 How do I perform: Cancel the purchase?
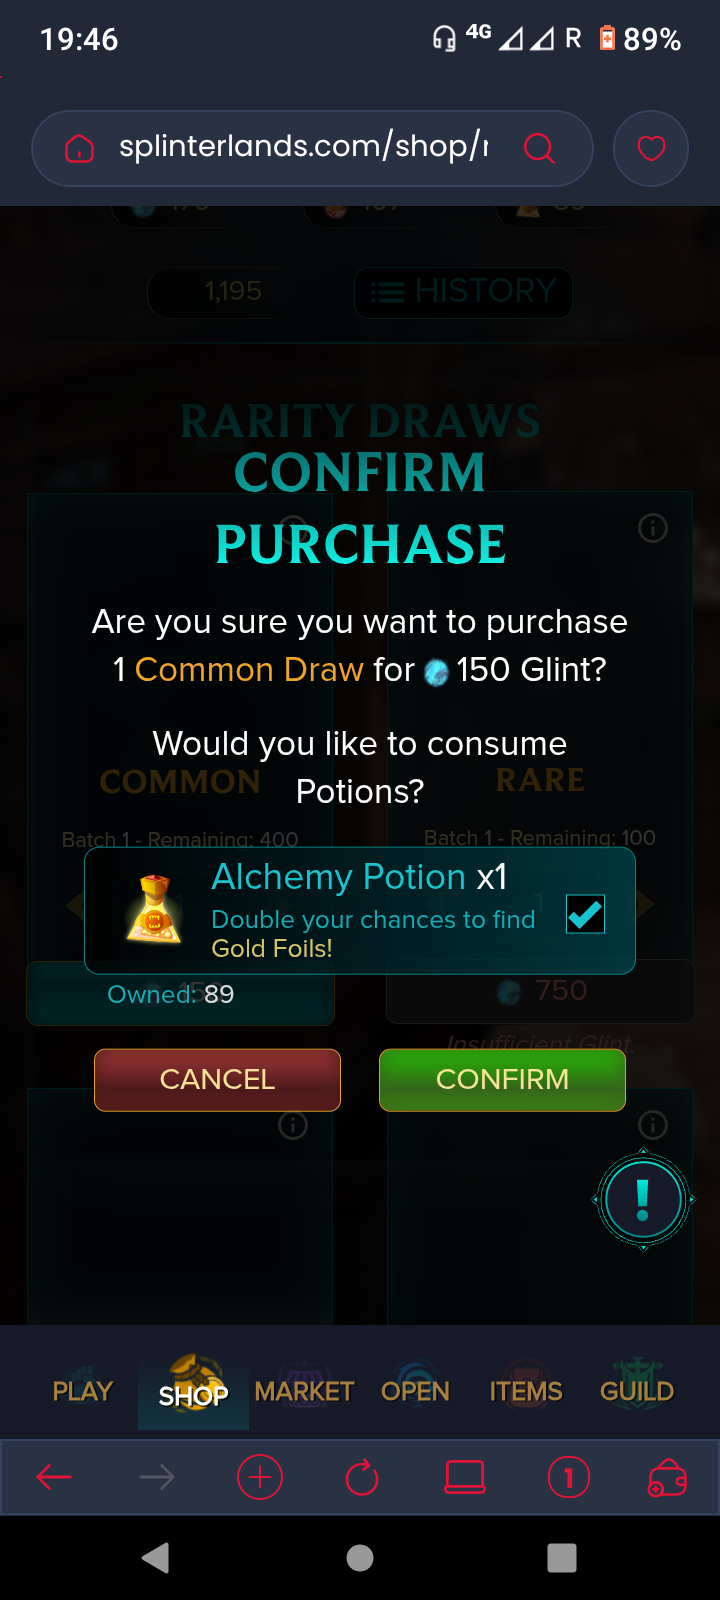coord(217,1080)
